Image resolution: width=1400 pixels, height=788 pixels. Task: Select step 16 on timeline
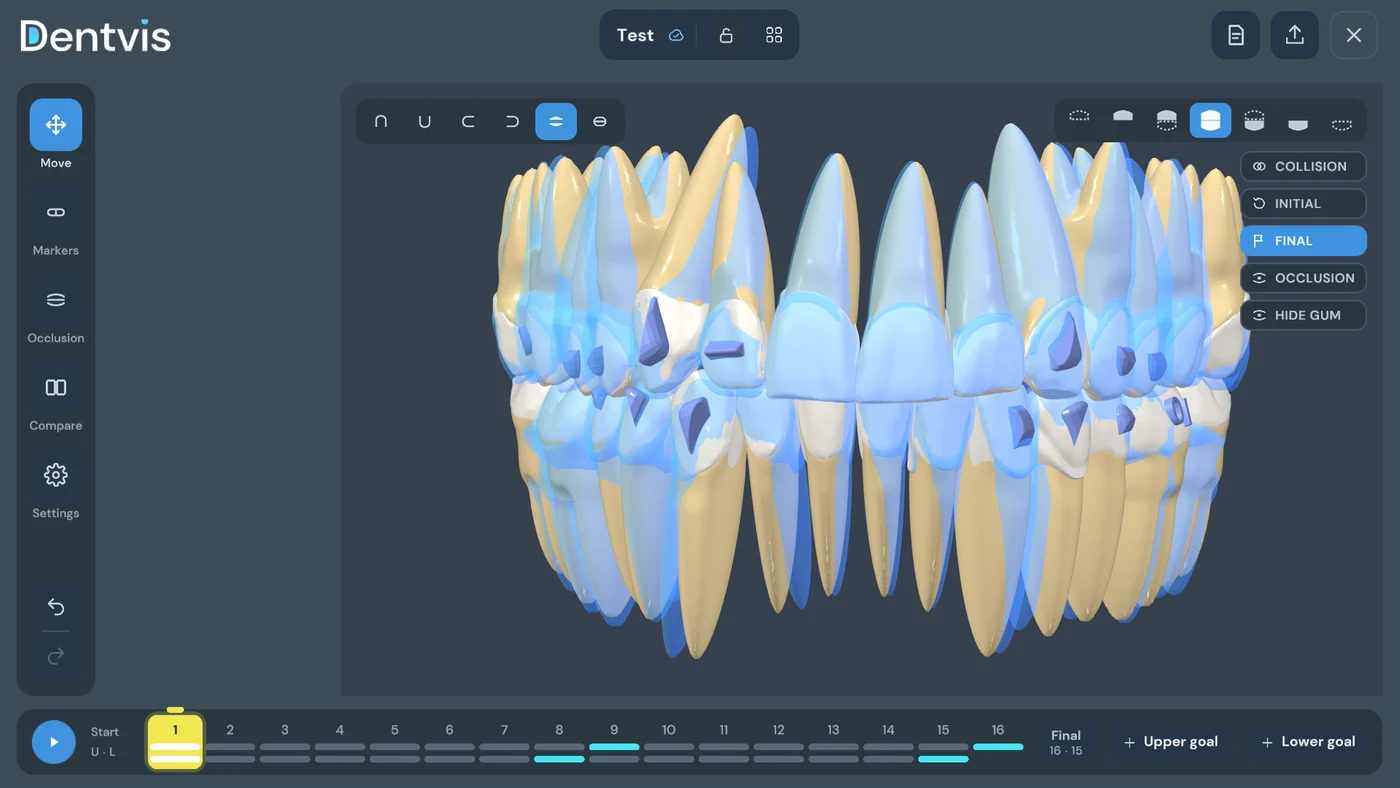click(998, 742)
